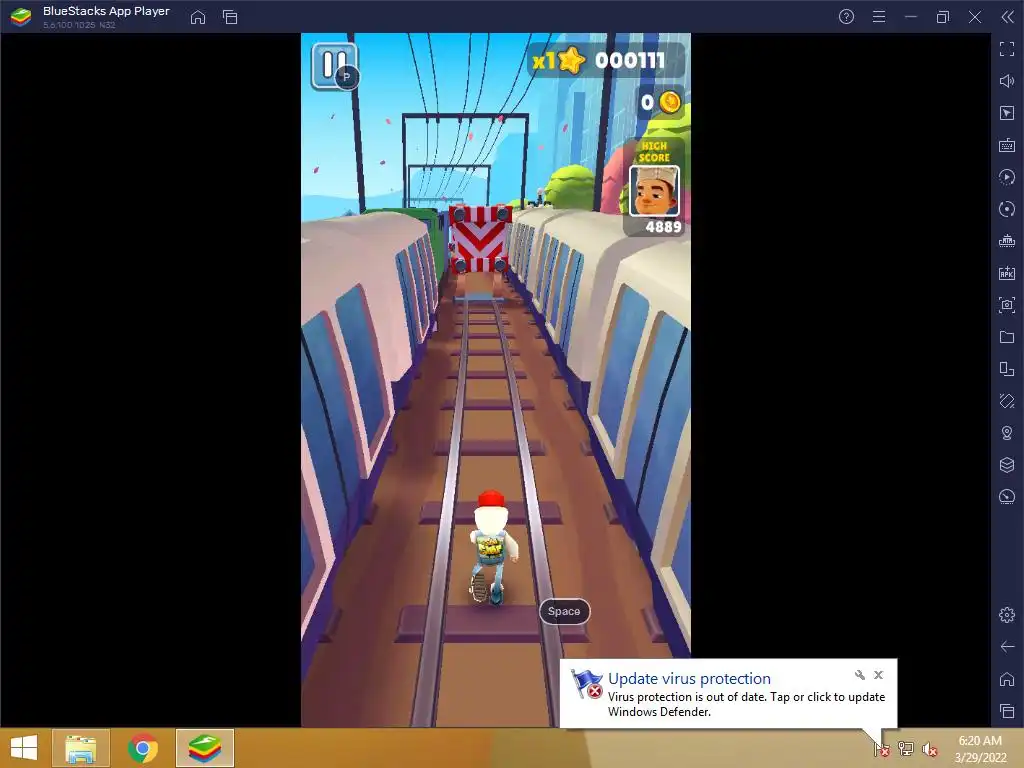Open recent apps icon at sidebar bottom
The image size is (1024, 768).
[1007, 711]
